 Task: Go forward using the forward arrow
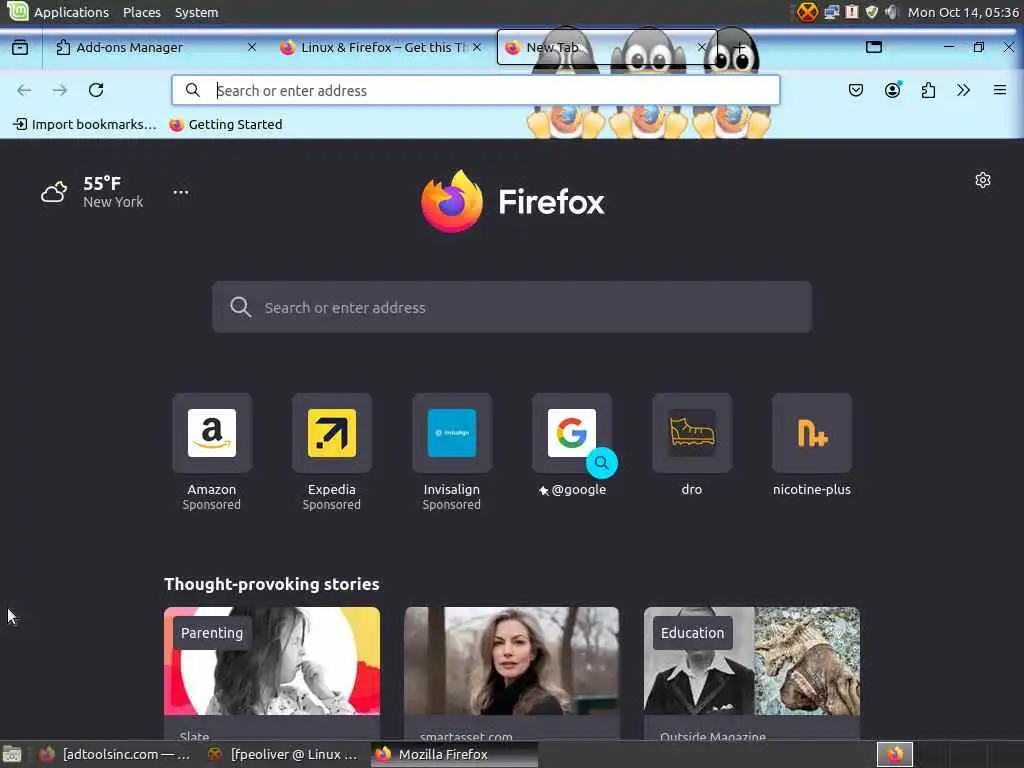coord(60,90)
